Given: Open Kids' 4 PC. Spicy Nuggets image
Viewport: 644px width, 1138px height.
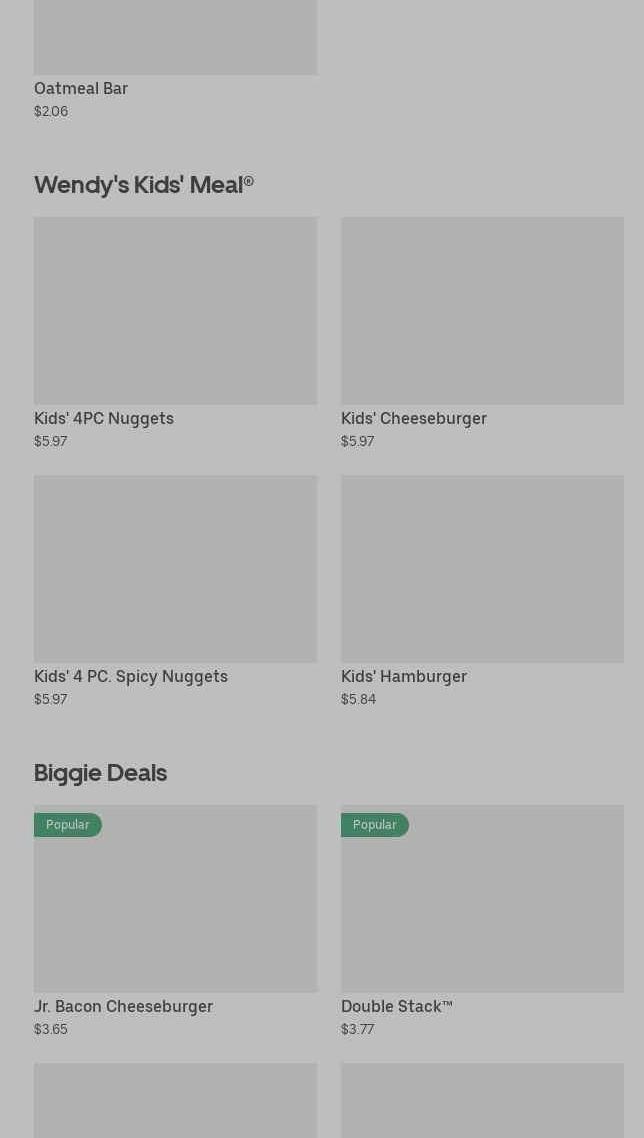Looking at the screenshot, I should [x=176, y=569].
